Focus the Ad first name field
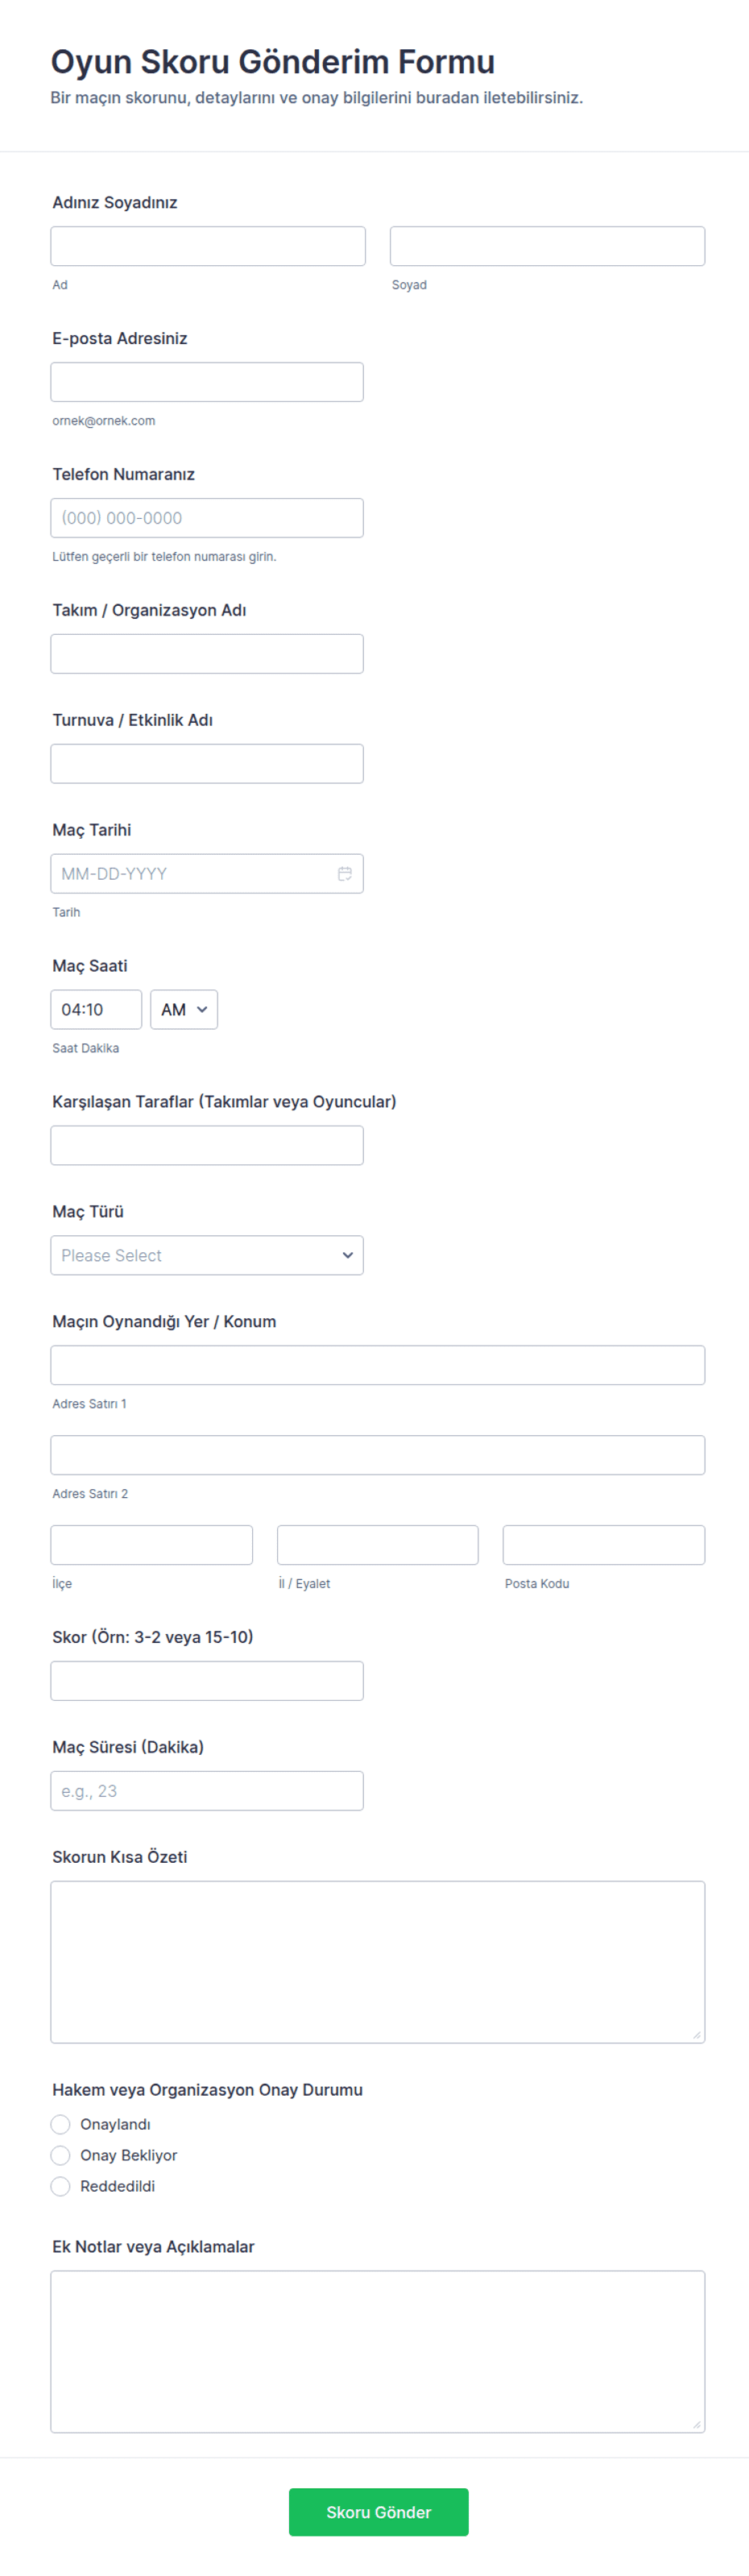This screenshot has height=2576, width=749. 208,246
